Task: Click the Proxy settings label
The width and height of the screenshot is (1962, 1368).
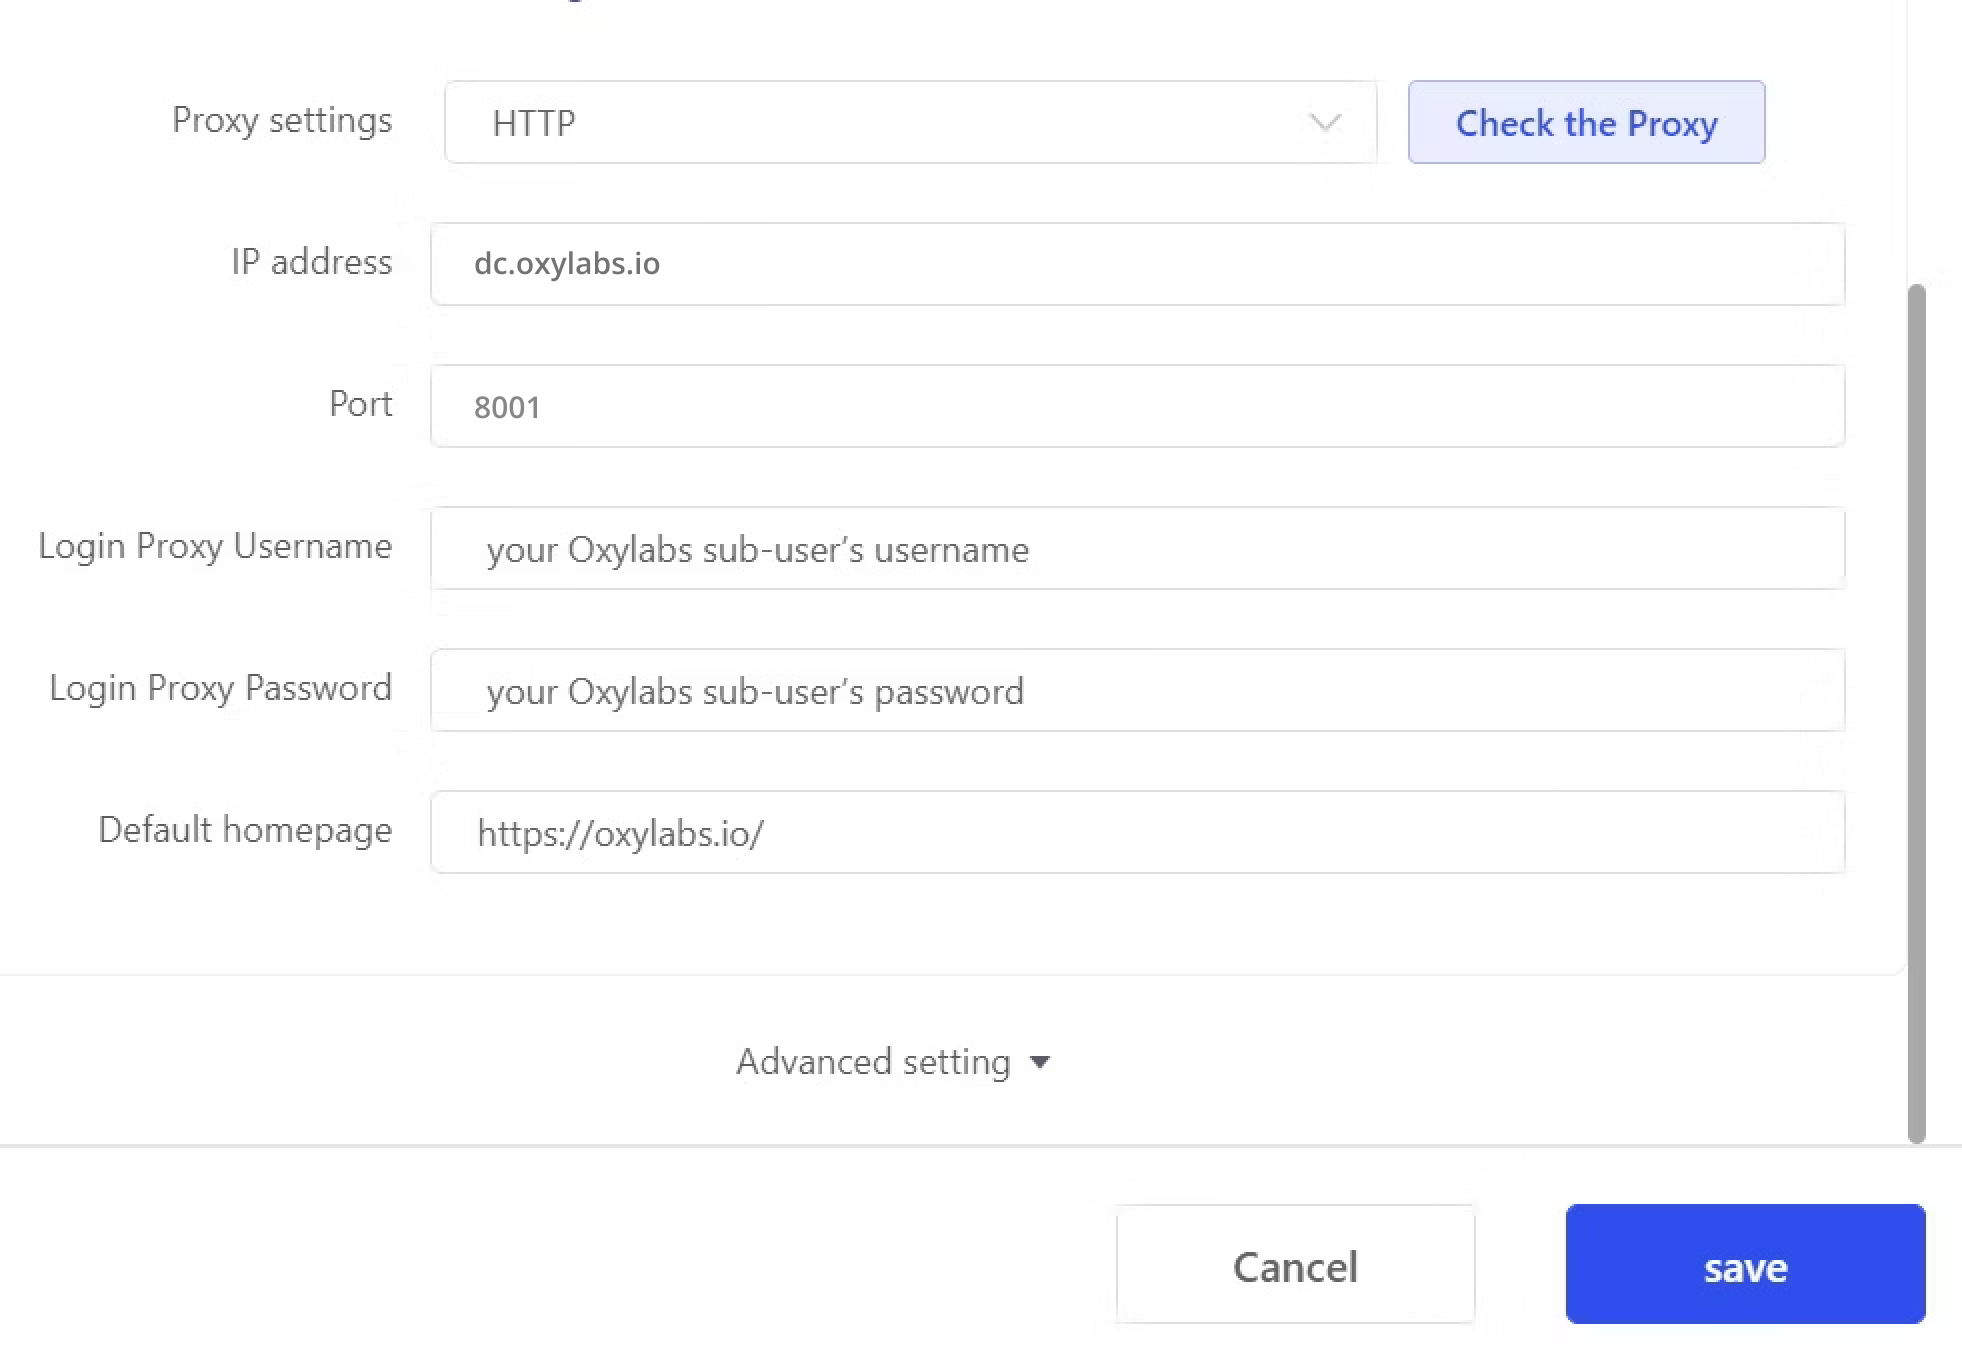Action: tap(282, 121)
